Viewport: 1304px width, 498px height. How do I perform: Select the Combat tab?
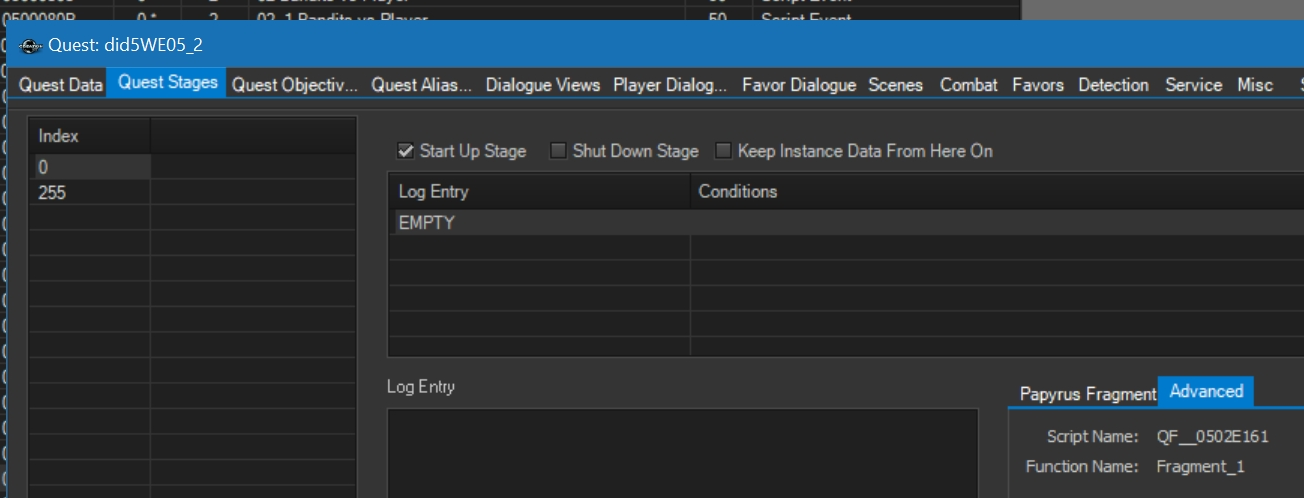968,85
